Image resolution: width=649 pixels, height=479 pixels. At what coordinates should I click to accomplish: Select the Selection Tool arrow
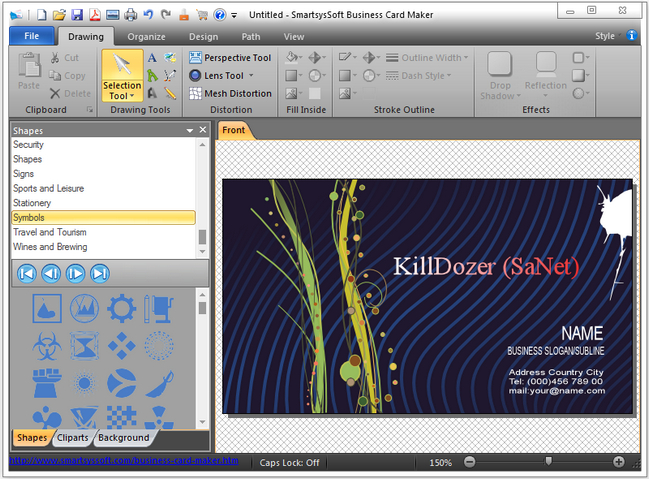point(122,65)
